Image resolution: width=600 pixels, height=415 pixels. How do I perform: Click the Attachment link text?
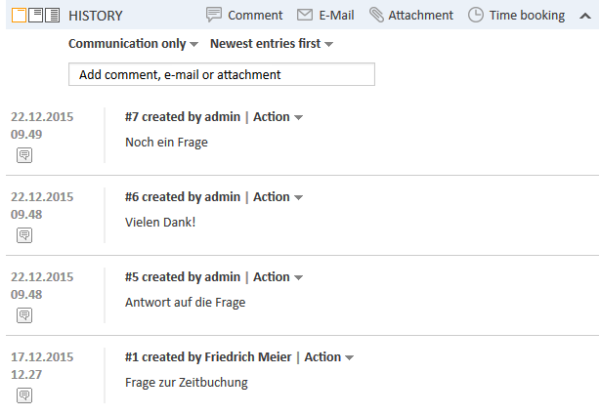coord(421,16)
